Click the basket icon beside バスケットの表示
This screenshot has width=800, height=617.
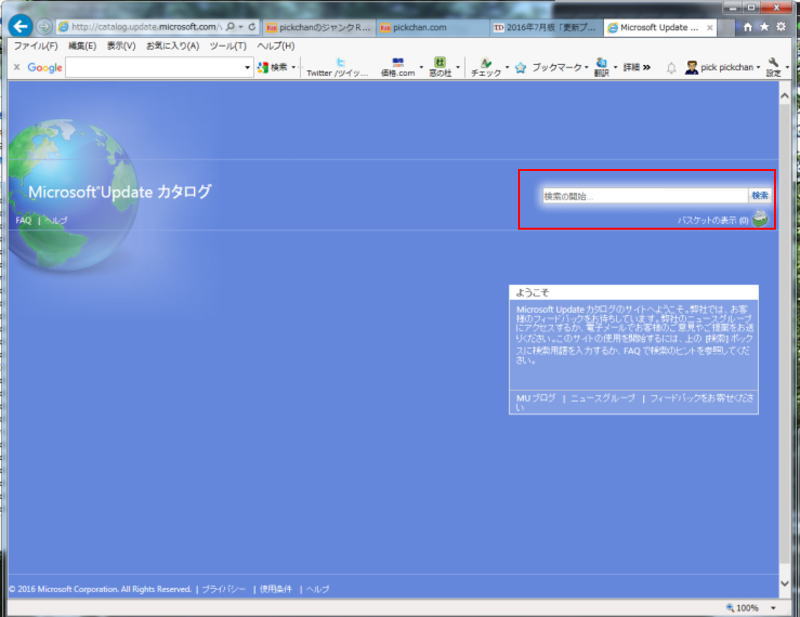[x=760, y=219]
